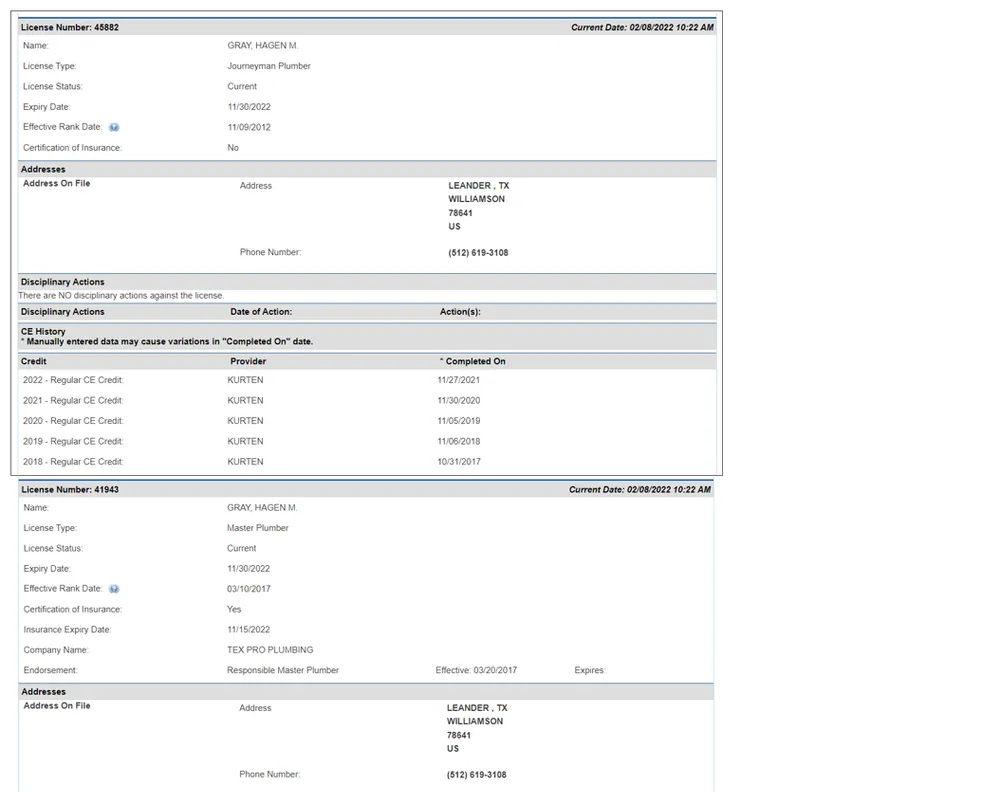Click the License Number: 45882 header
The image size is (1000, 804).
pyautogui.click(x=70, y=27)
